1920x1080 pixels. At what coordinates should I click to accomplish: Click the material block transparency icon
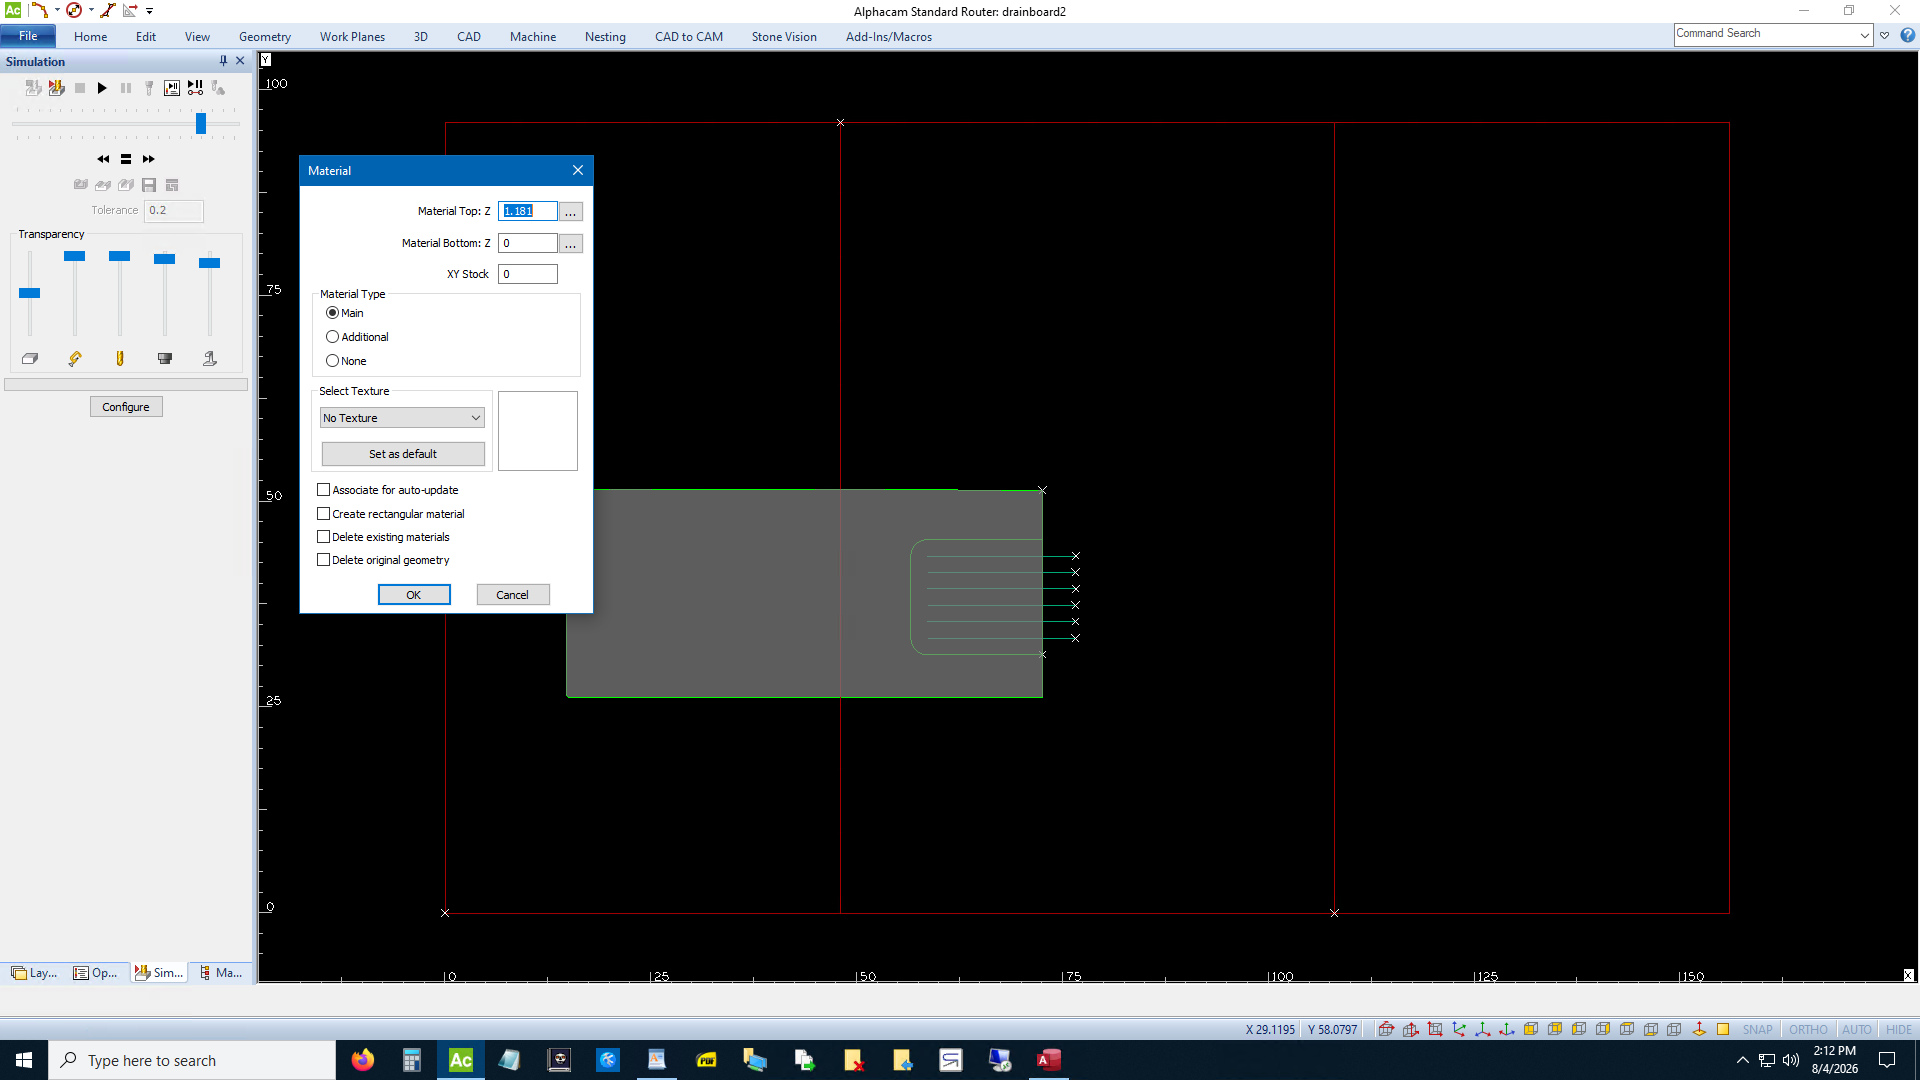pos(30,358)
